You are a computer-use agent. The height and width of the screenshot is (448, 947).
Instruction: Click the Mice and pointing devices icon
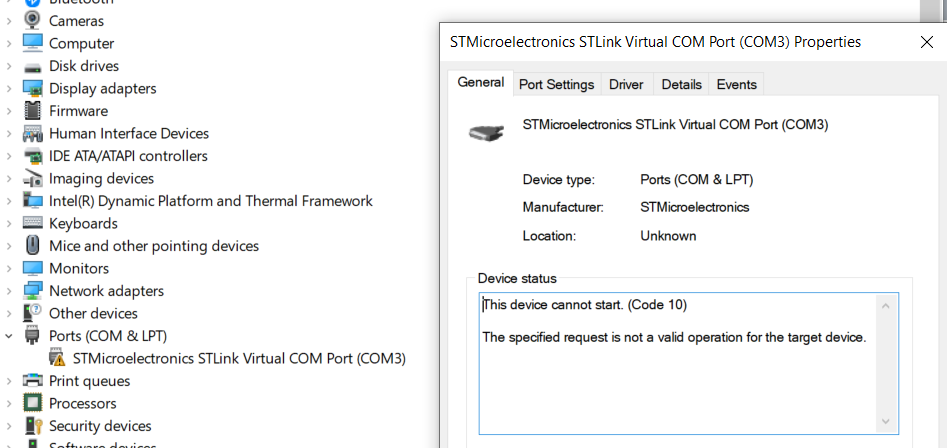click(x=33, y=246)
